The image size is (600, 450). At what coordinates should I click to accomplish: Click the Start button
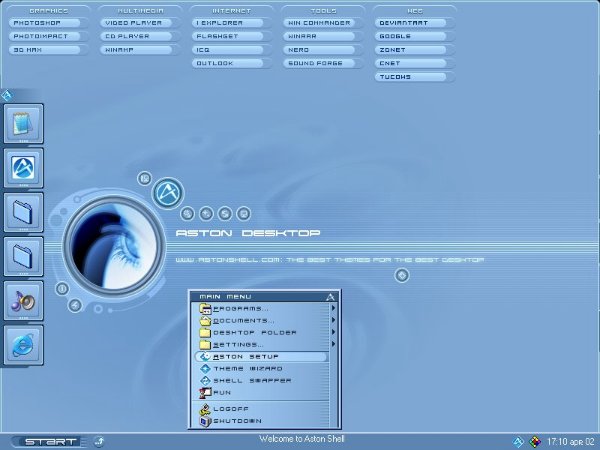pyautogui.click(x=49, y=442)
